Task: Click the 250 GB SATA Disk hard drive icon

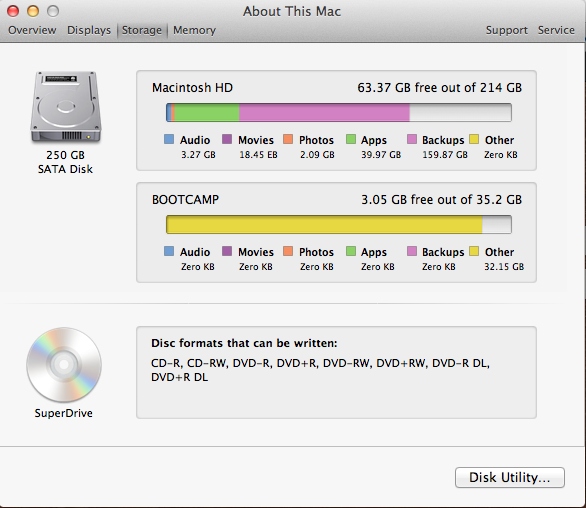Action: [x=66, y=107]
